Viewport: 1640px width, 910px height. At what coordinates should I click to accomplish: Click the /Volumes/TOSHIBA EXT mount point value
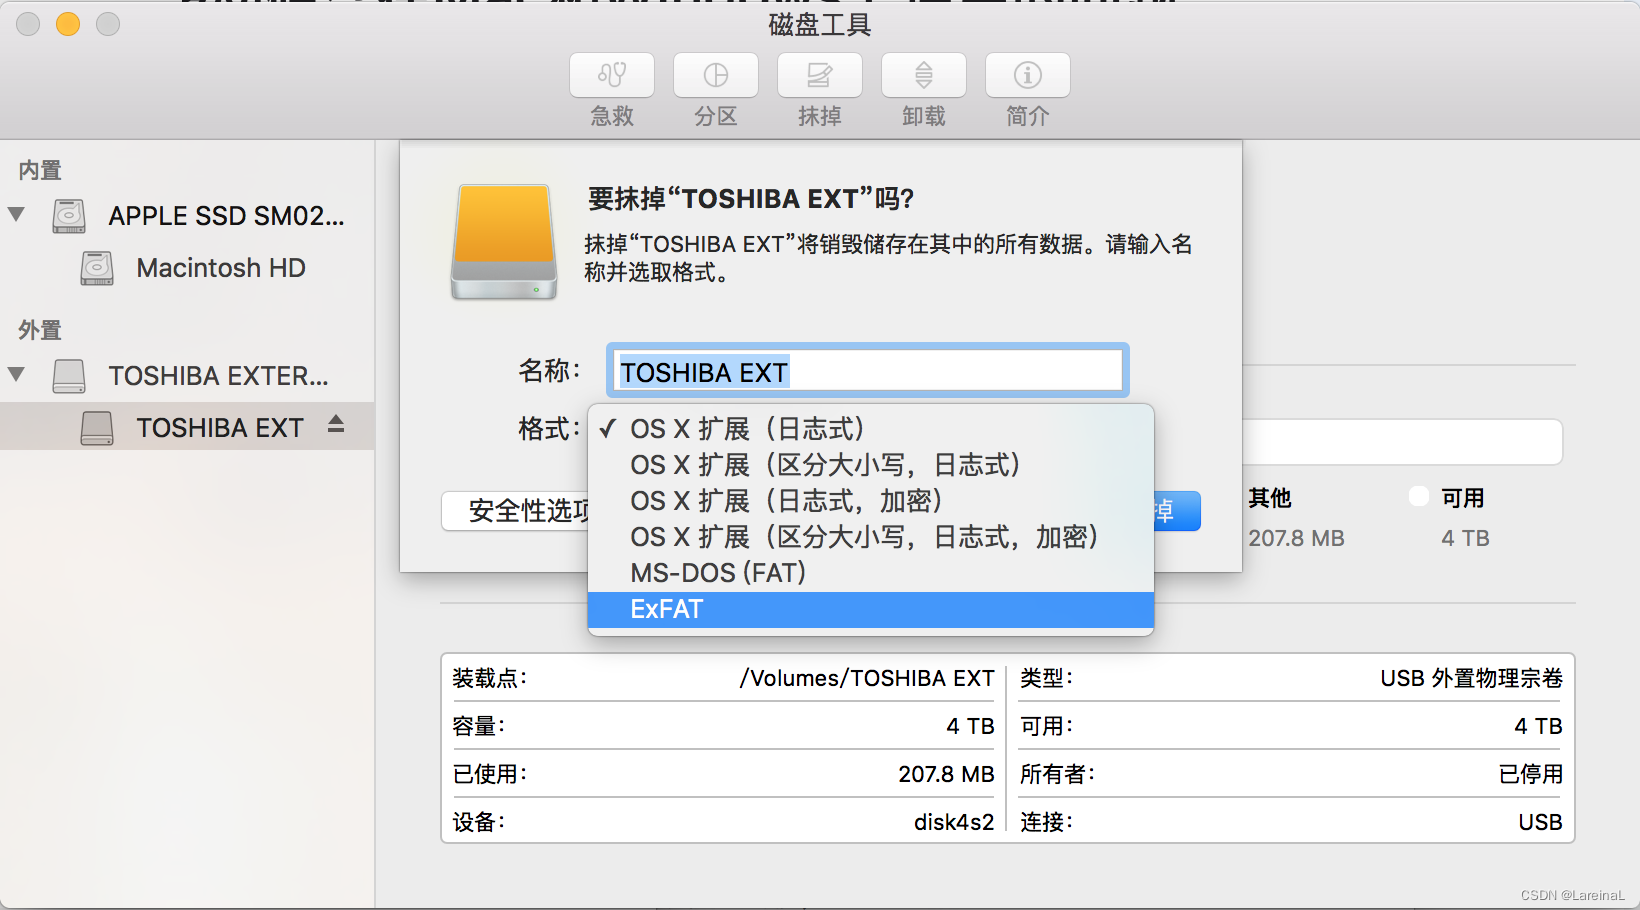click(x=867, y=678)
